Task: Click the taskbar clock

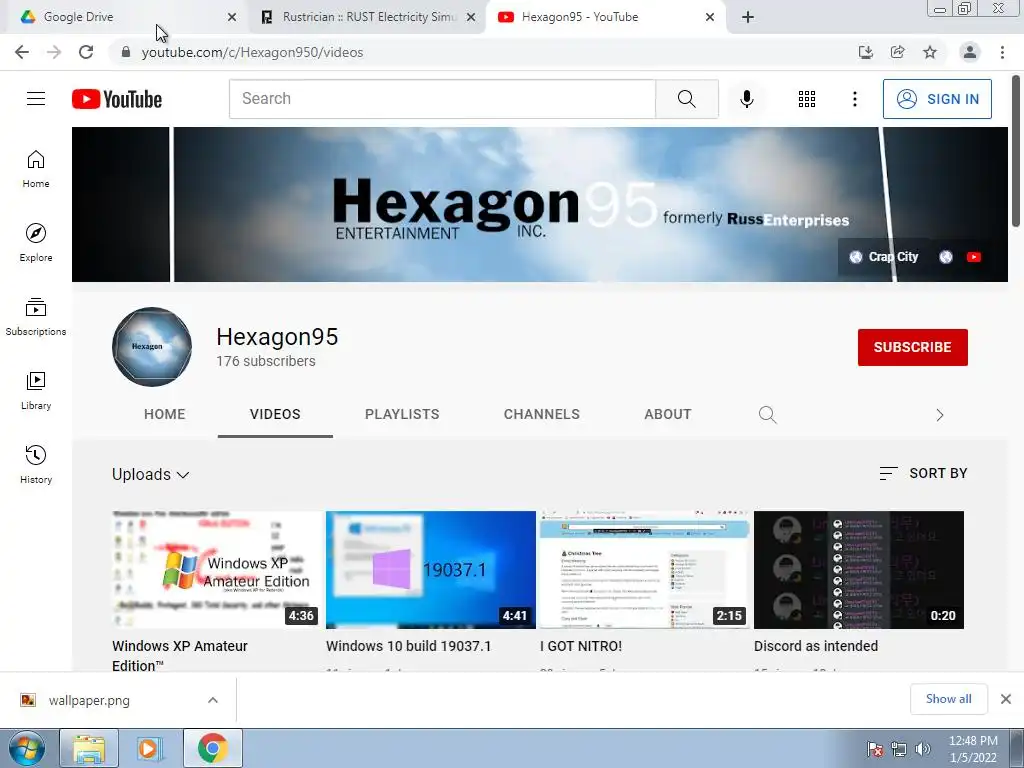Action: [x=972, y=749]
